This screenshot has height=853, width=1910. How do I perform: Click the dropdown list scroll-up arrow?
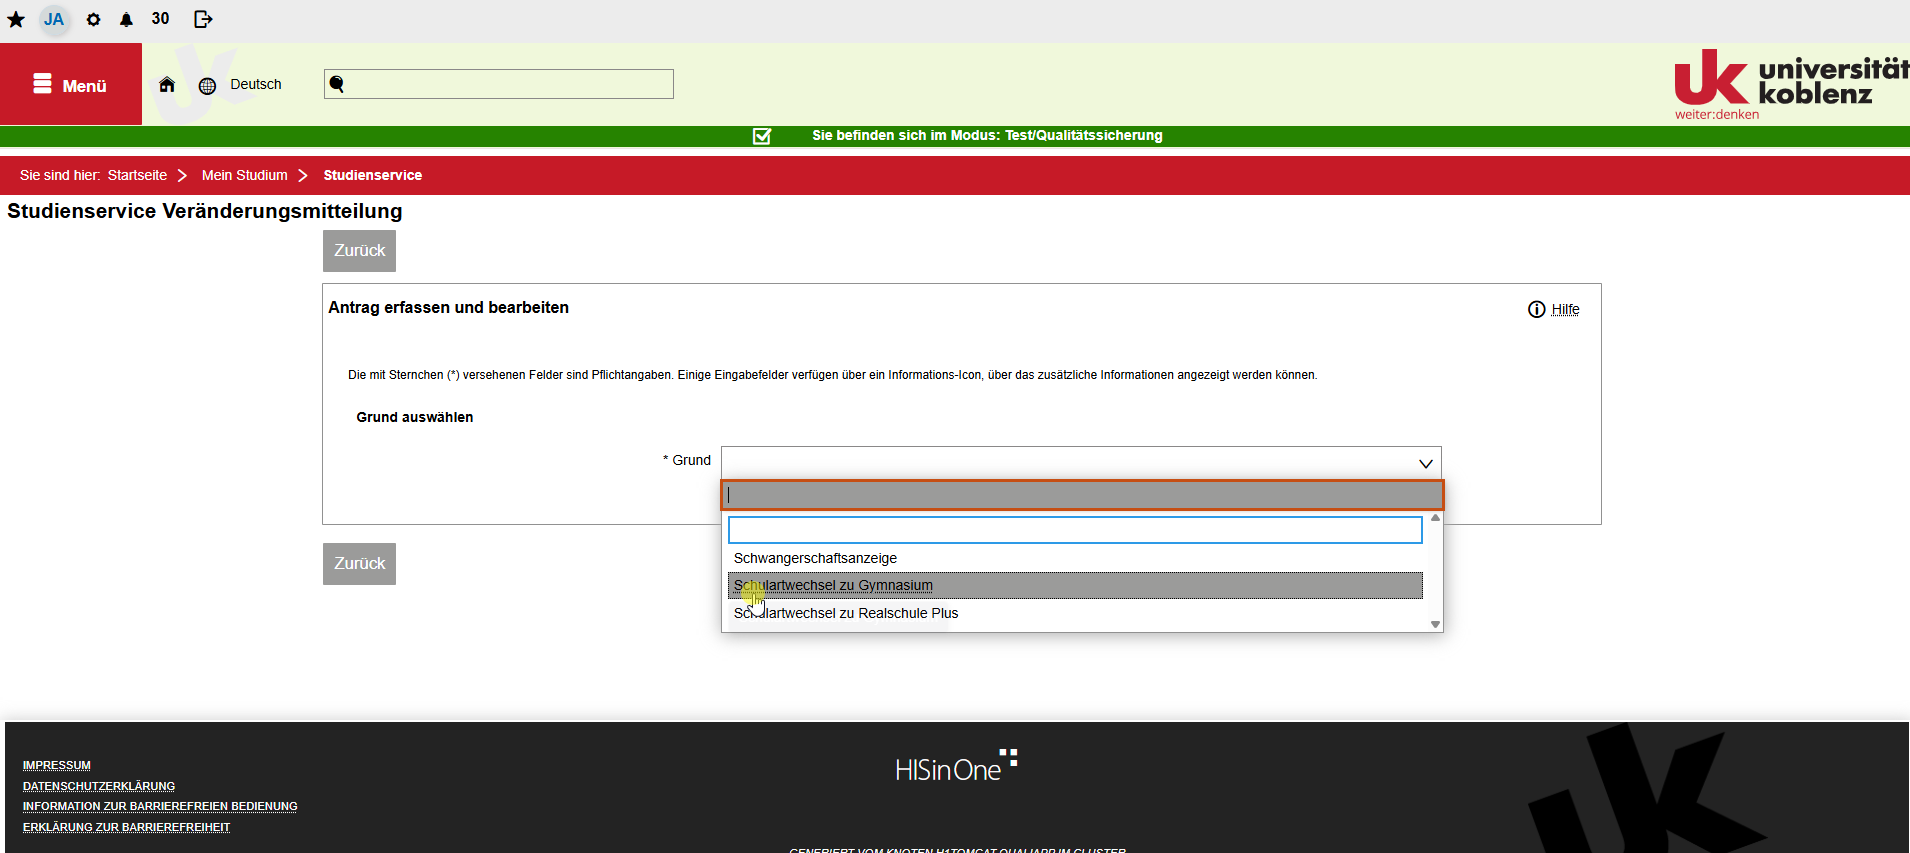tap(1435, 518)
